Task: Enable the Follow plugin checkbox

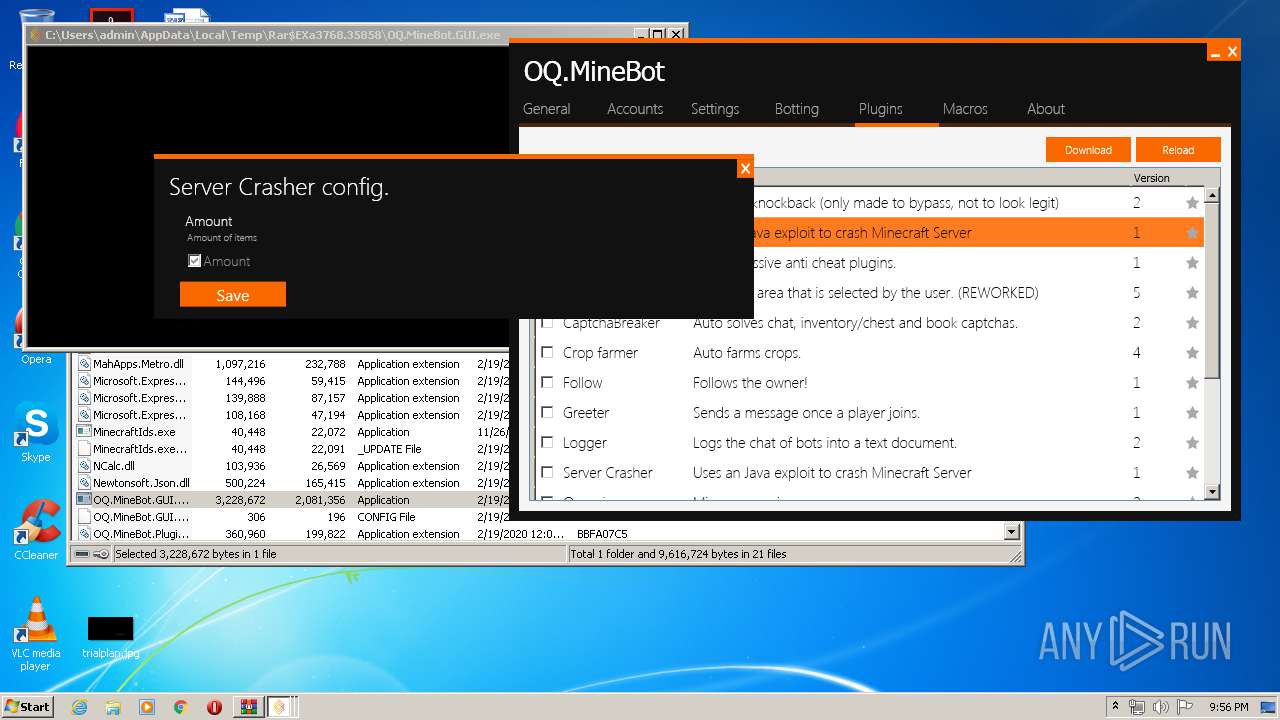Action: [x=547, y=382]
